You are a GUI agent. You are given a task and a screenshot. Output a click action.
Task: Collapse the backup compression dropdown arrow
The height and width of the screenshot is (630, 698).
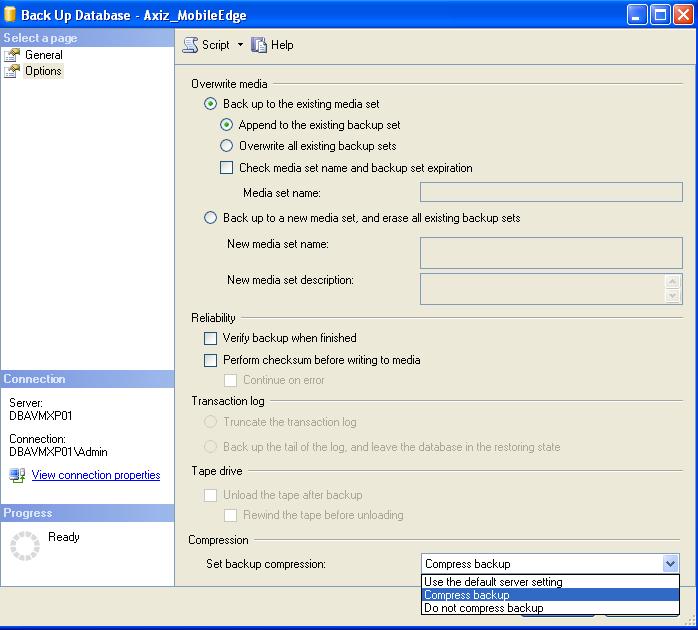click(x=670, y=564)
